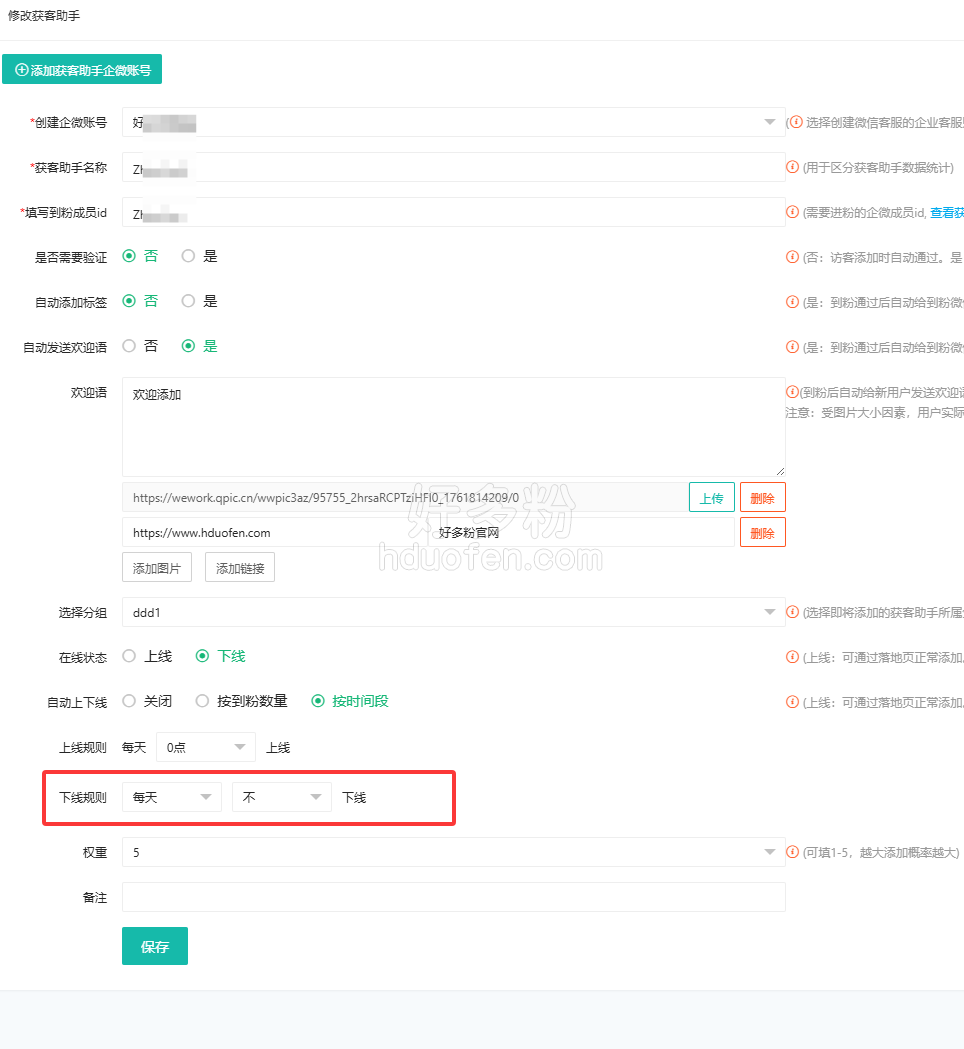Choose 按到粉数量 for 自动上下线
The height and width of the screenshot is (1049, 964).
(202, 701)
